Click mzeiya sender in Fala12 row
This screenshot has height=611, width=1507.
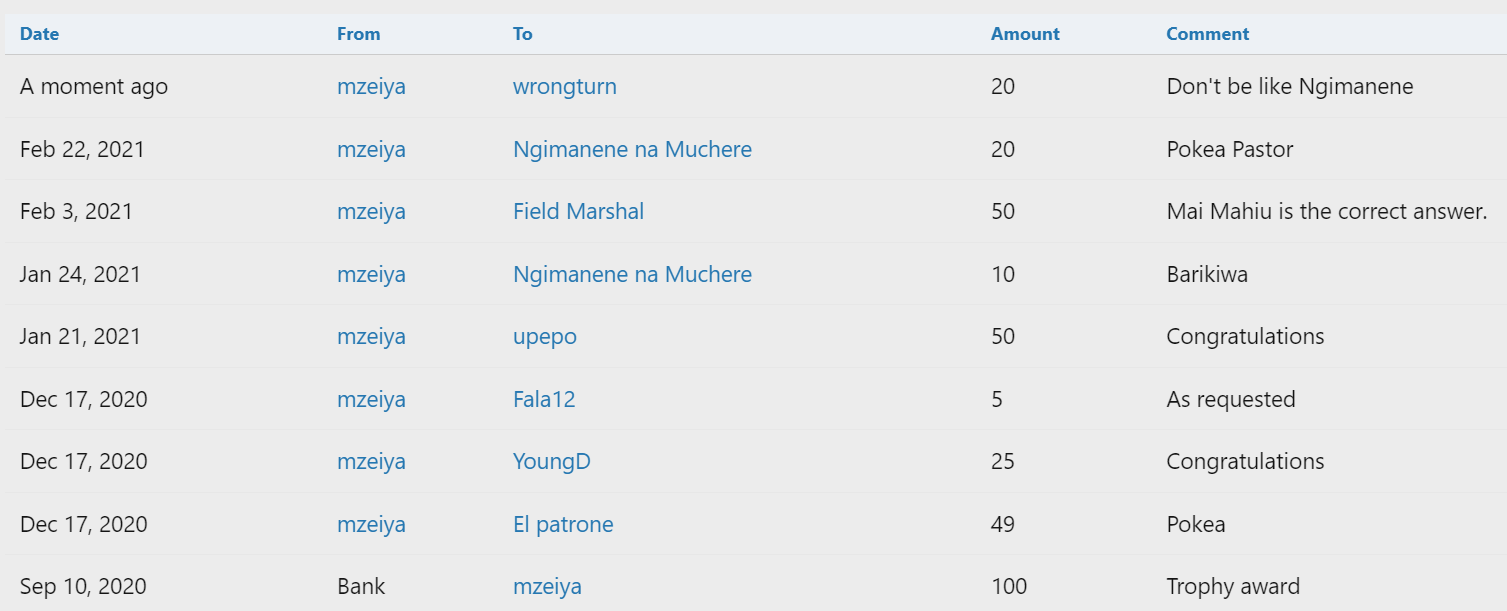pos(371,400)
